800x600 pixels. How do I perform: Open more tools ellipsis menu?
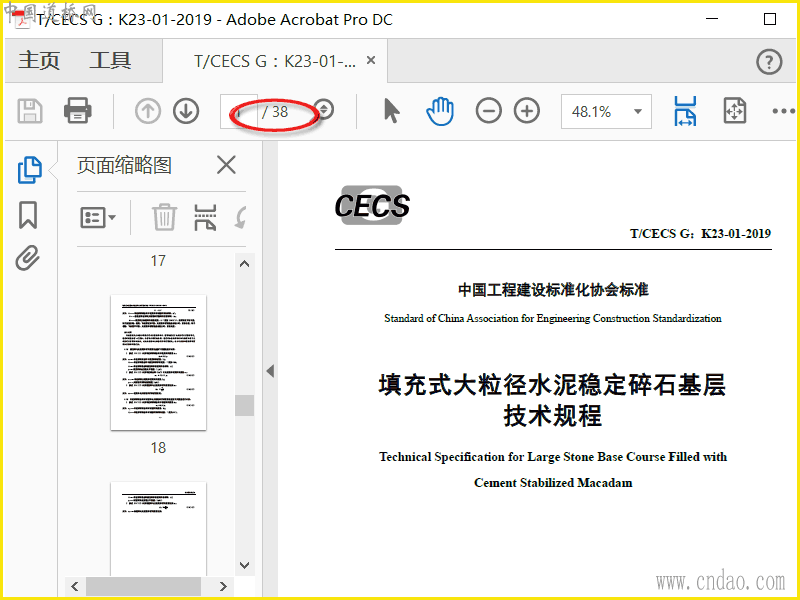[784, 111]
